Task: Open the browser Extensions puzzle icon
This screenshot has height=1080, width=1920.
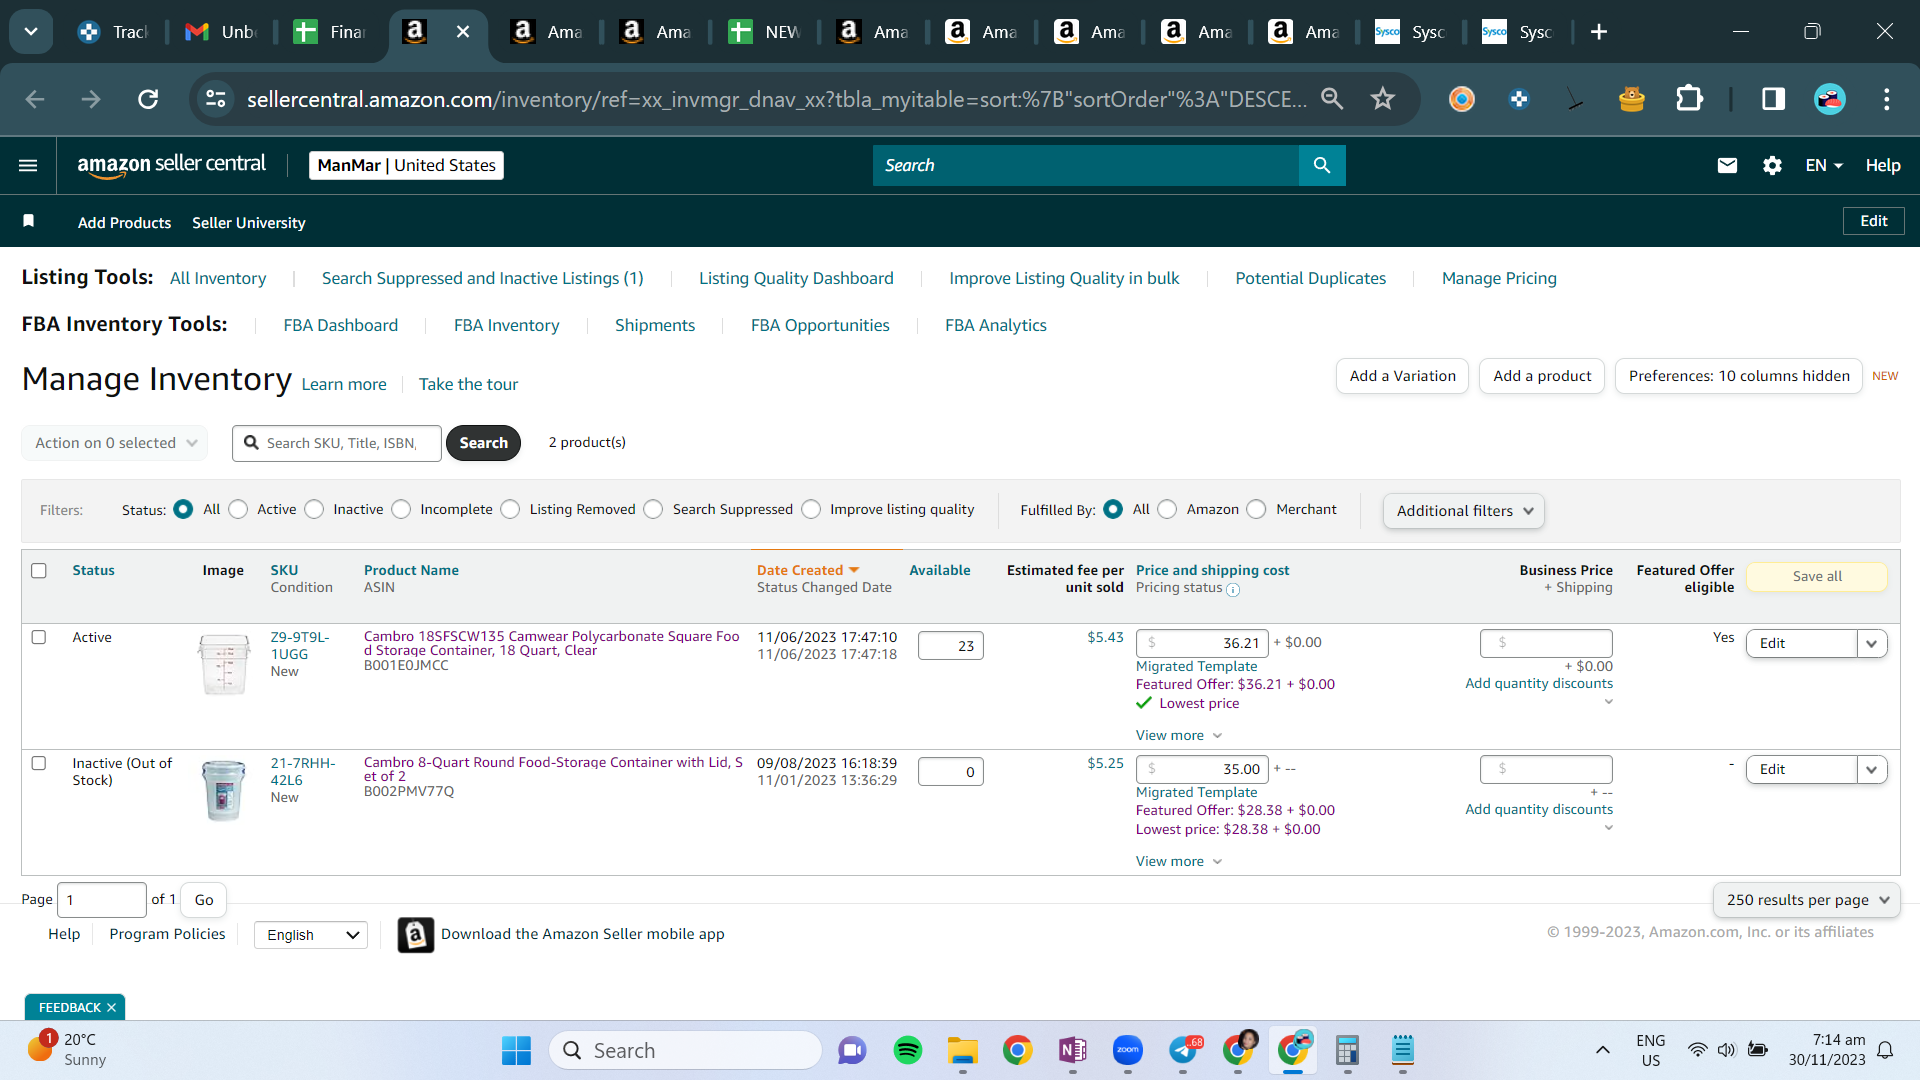Action: [x=1689, y=99]
